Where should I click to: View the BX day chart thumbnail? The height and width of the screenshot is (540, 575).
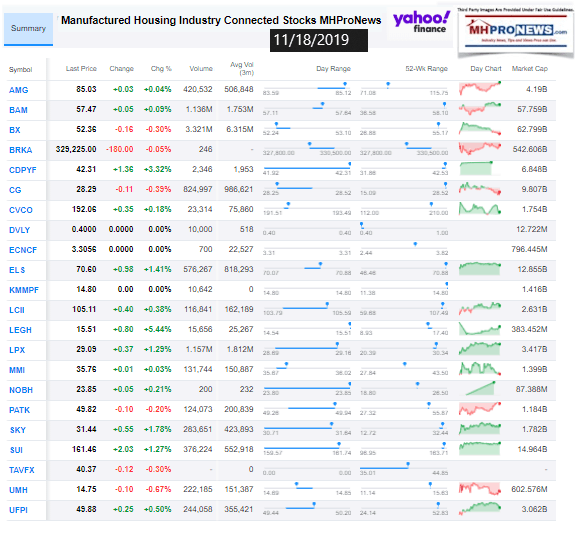point(480,128)
